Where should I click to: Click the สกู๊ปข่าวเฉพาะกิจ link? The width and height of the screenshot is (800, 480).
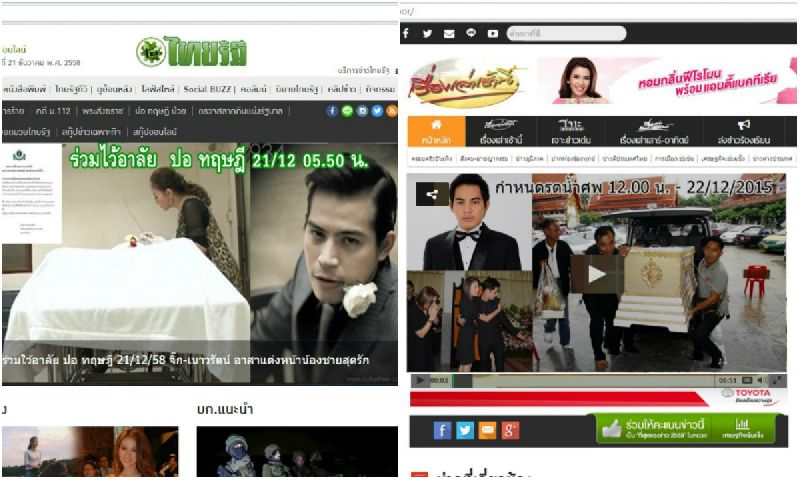click(91, 132)
